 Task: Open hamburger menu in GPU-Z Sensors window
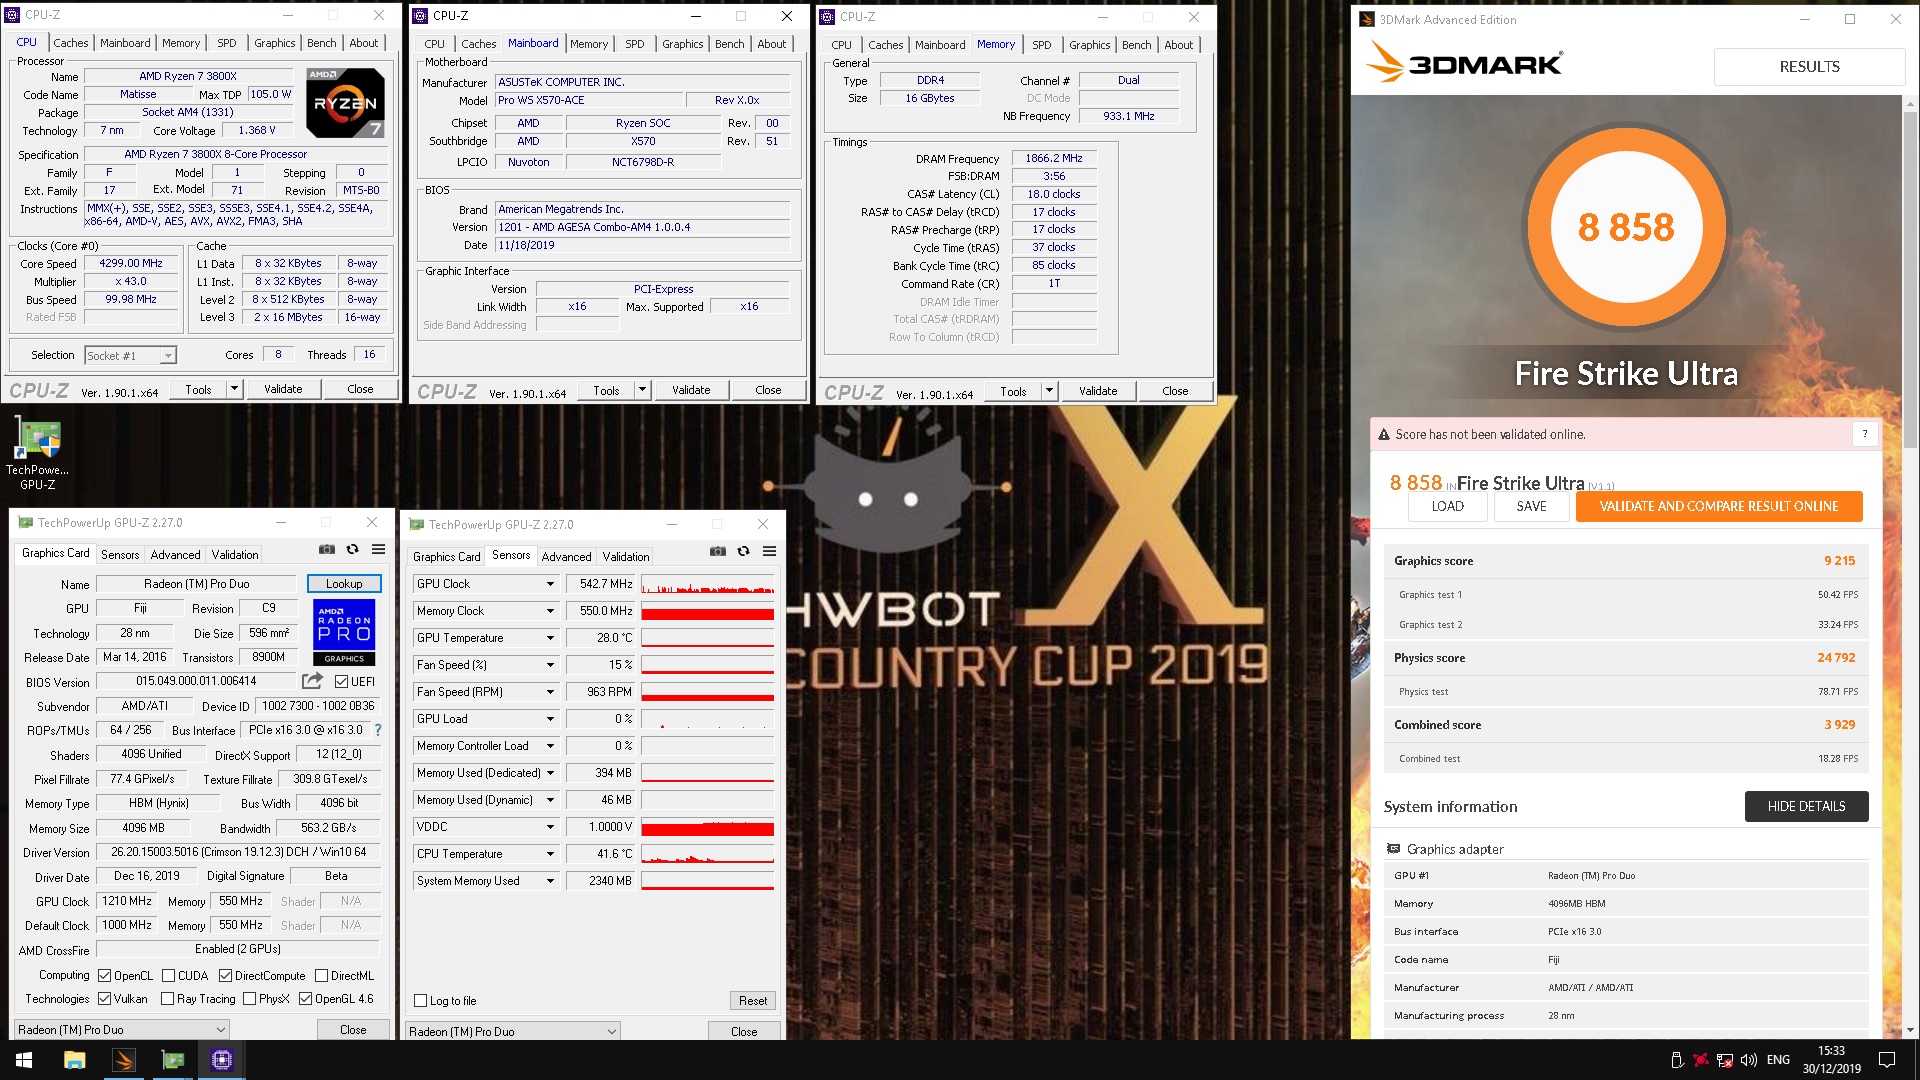770,551
